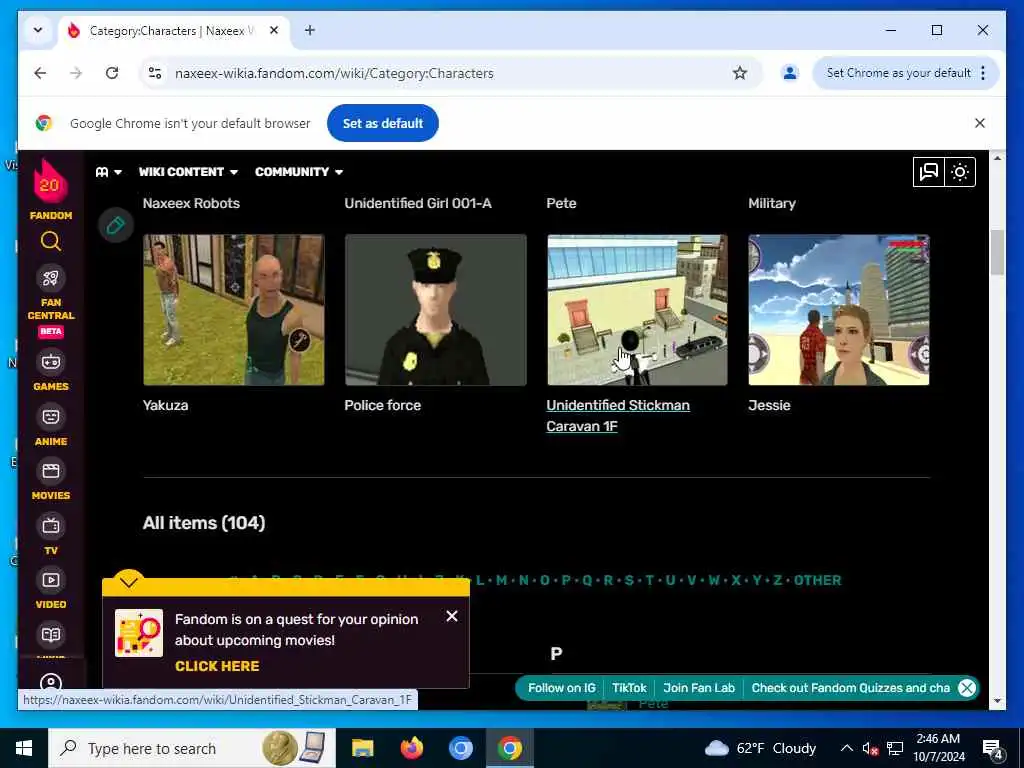Click the green edit pencil icon
This screenshot has height=768, width=1024.
coord(116,225)
